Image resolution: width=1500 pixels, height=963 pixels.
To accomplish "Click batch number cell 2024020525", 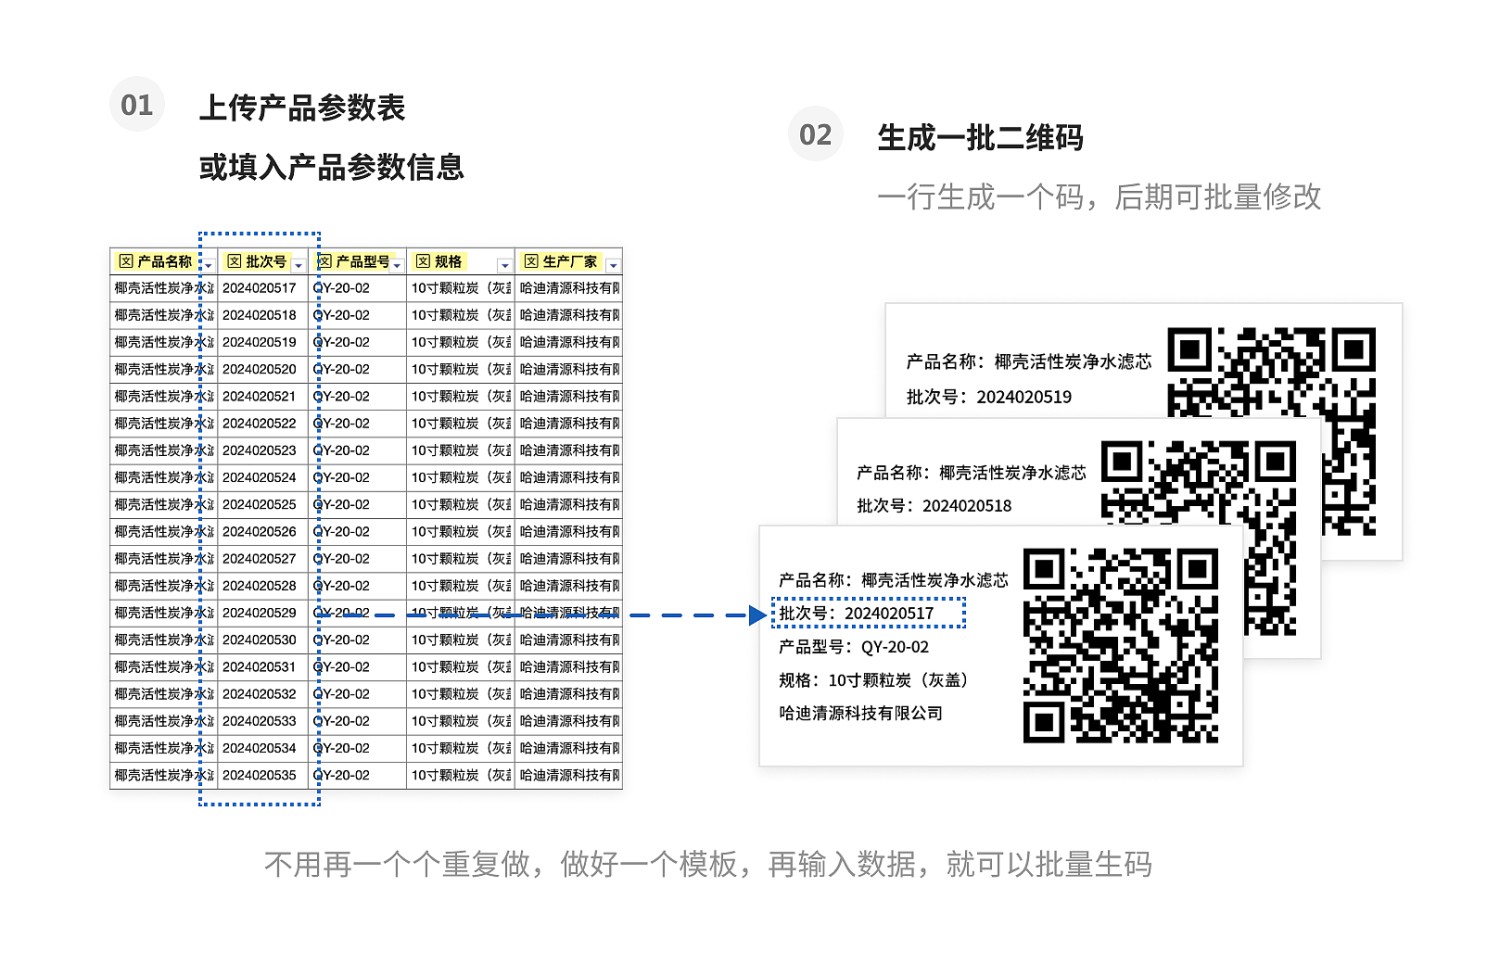I will (263, 504).
